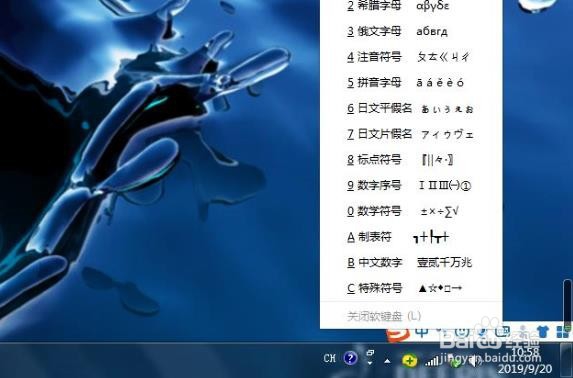573x378 pixels.
Task: Toggle the 中 Chinese/English mode icon
Action: tap(422, 333)
